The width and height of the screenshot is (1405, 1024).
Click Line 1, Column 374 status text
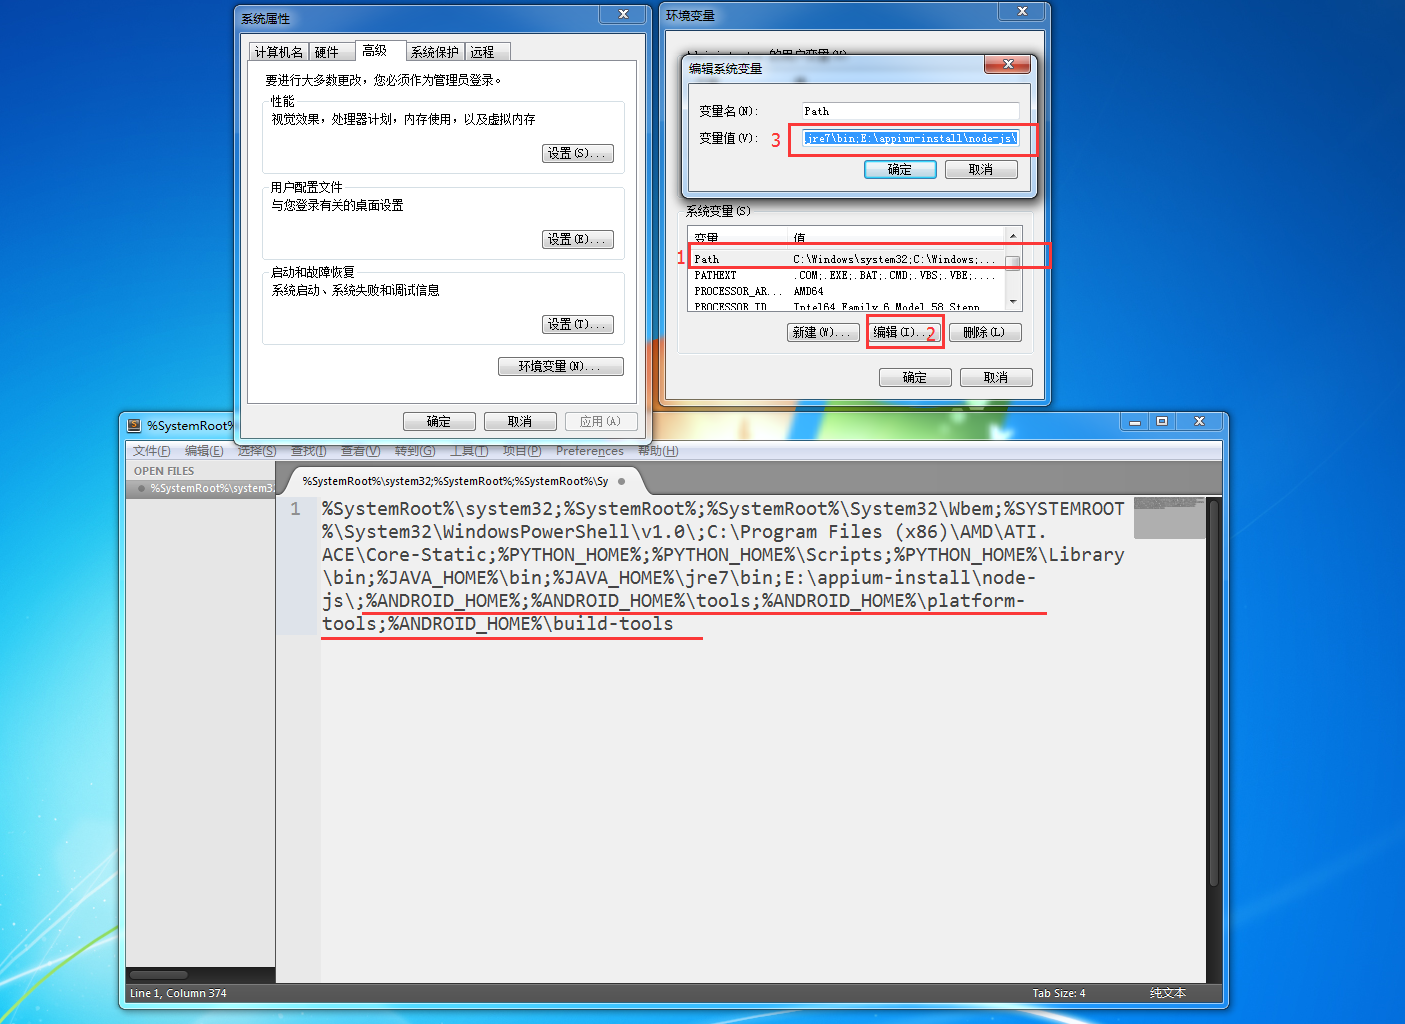click(x=178, y=993)
